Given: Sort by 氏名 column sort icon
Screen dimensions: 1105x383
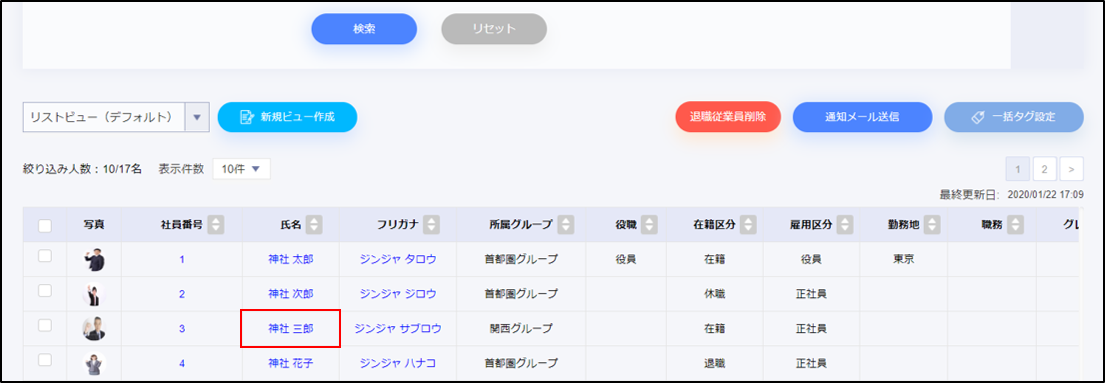Looking at the screenshot, I should 315,225.
